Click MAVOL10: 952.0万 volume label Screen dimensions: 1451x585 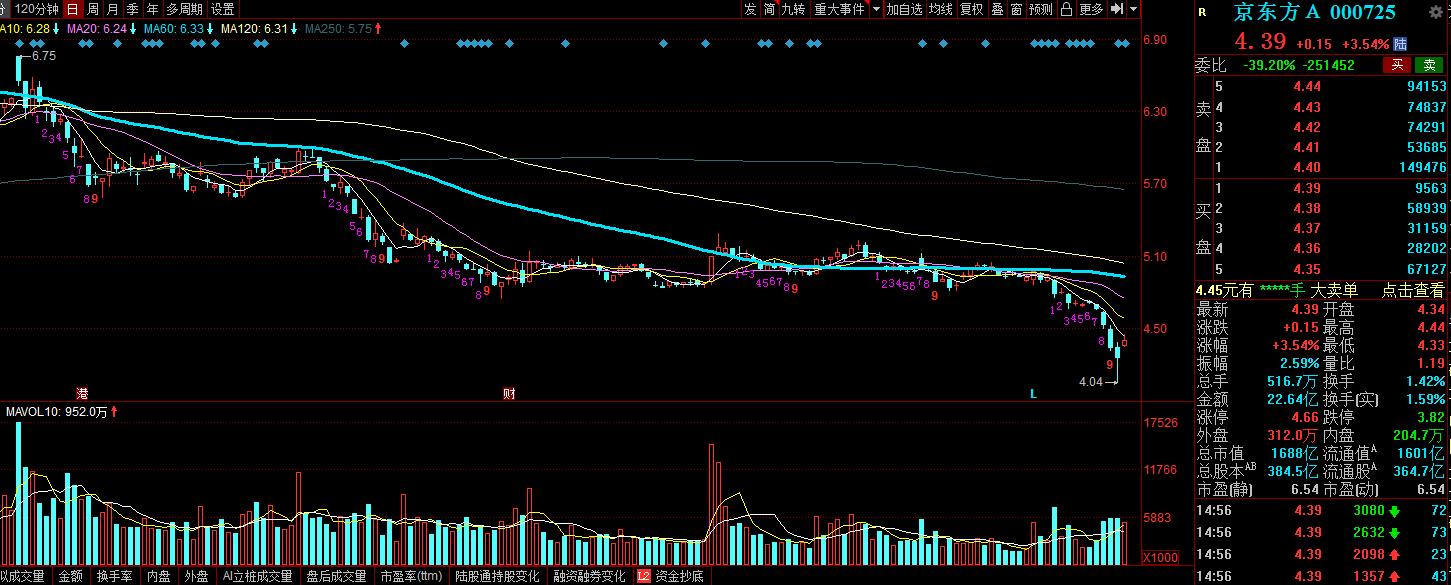coord(57,411)
